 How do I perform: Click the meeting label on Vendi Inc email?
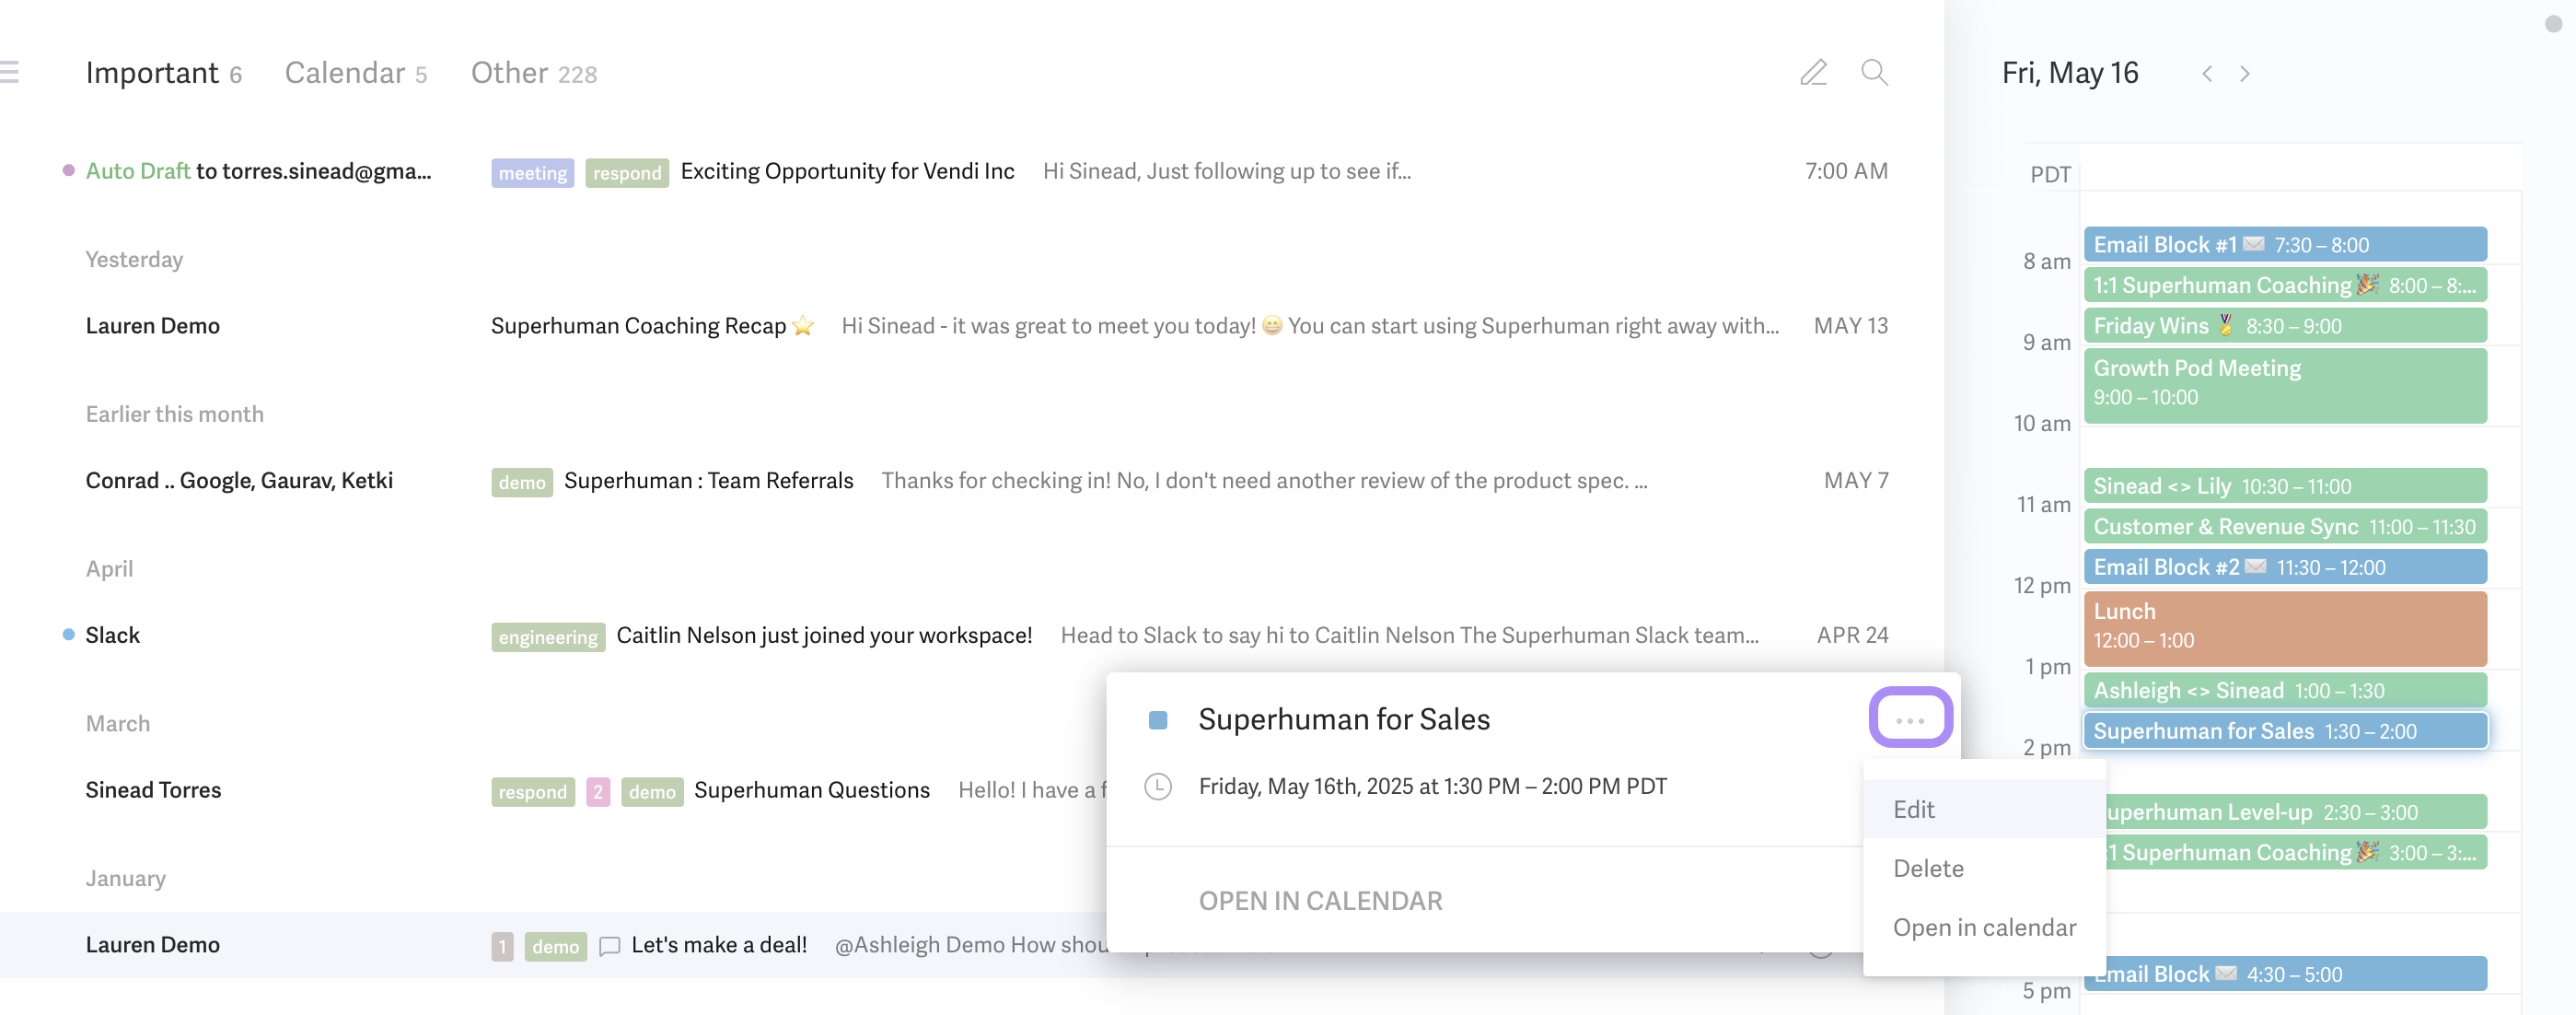532,172
